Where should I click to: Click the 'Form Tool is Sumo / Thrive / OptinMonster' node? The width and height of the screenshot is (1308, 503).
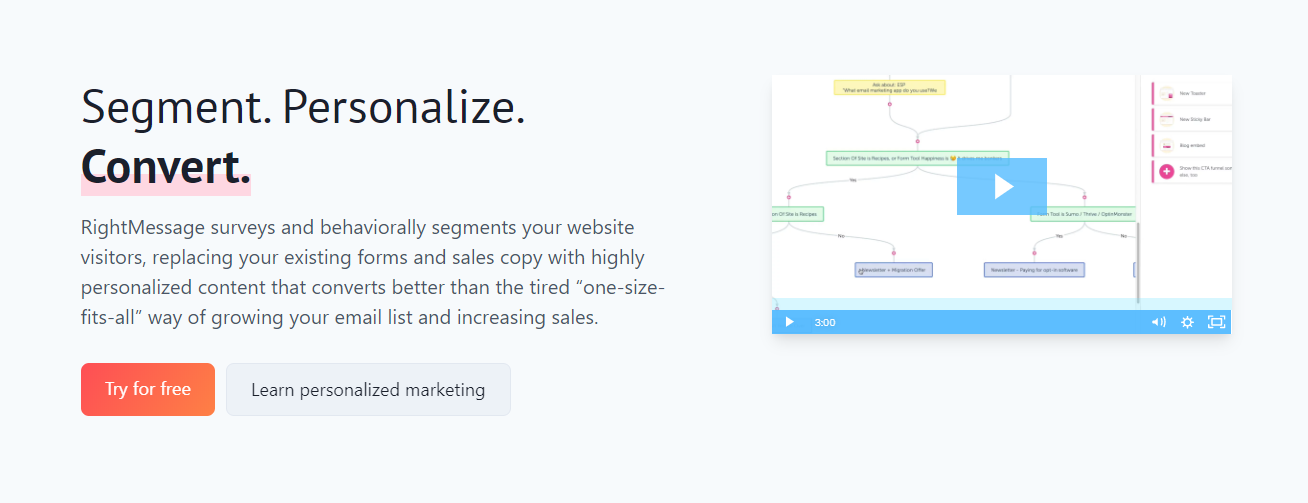(x=1083, y=214)
